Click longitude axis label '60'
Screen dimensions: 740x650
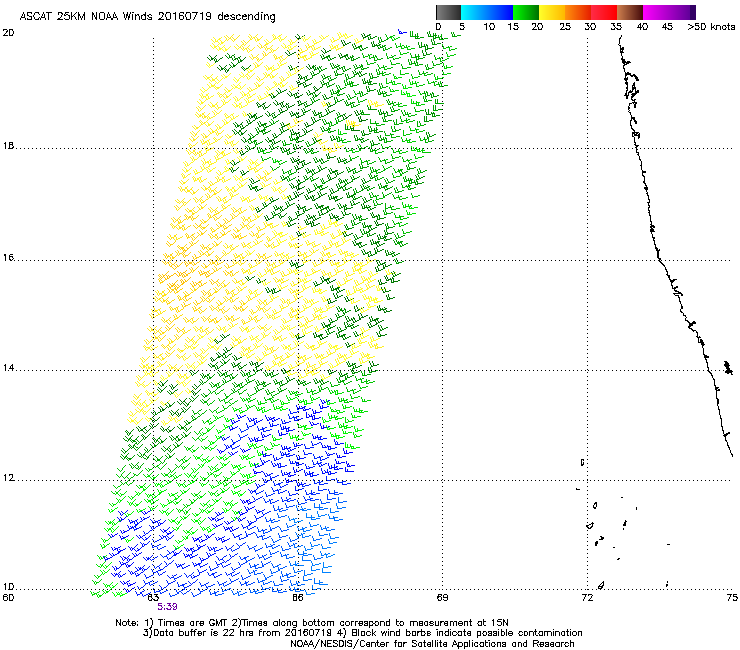coord(8,598)
